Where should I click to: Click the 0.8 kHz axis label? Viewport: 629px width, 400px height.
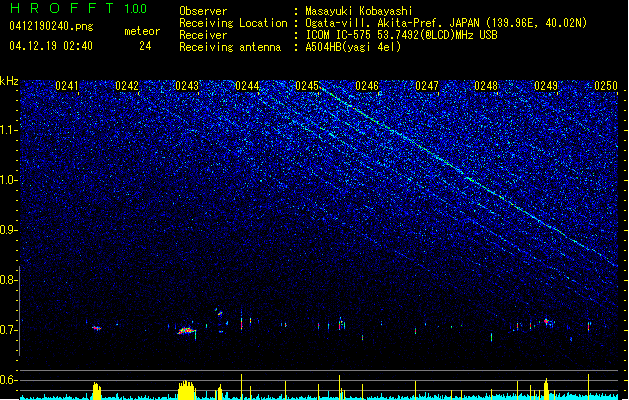[9, 280]
